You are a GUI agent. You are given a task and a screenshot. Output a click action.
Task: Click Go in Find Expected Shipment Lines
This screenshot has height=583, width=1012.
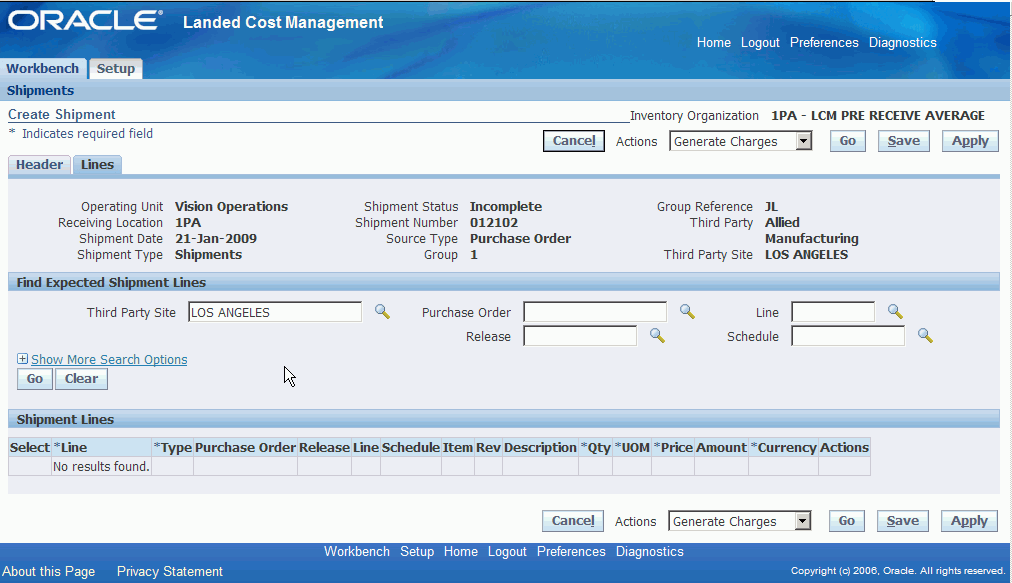pos(35,379)
